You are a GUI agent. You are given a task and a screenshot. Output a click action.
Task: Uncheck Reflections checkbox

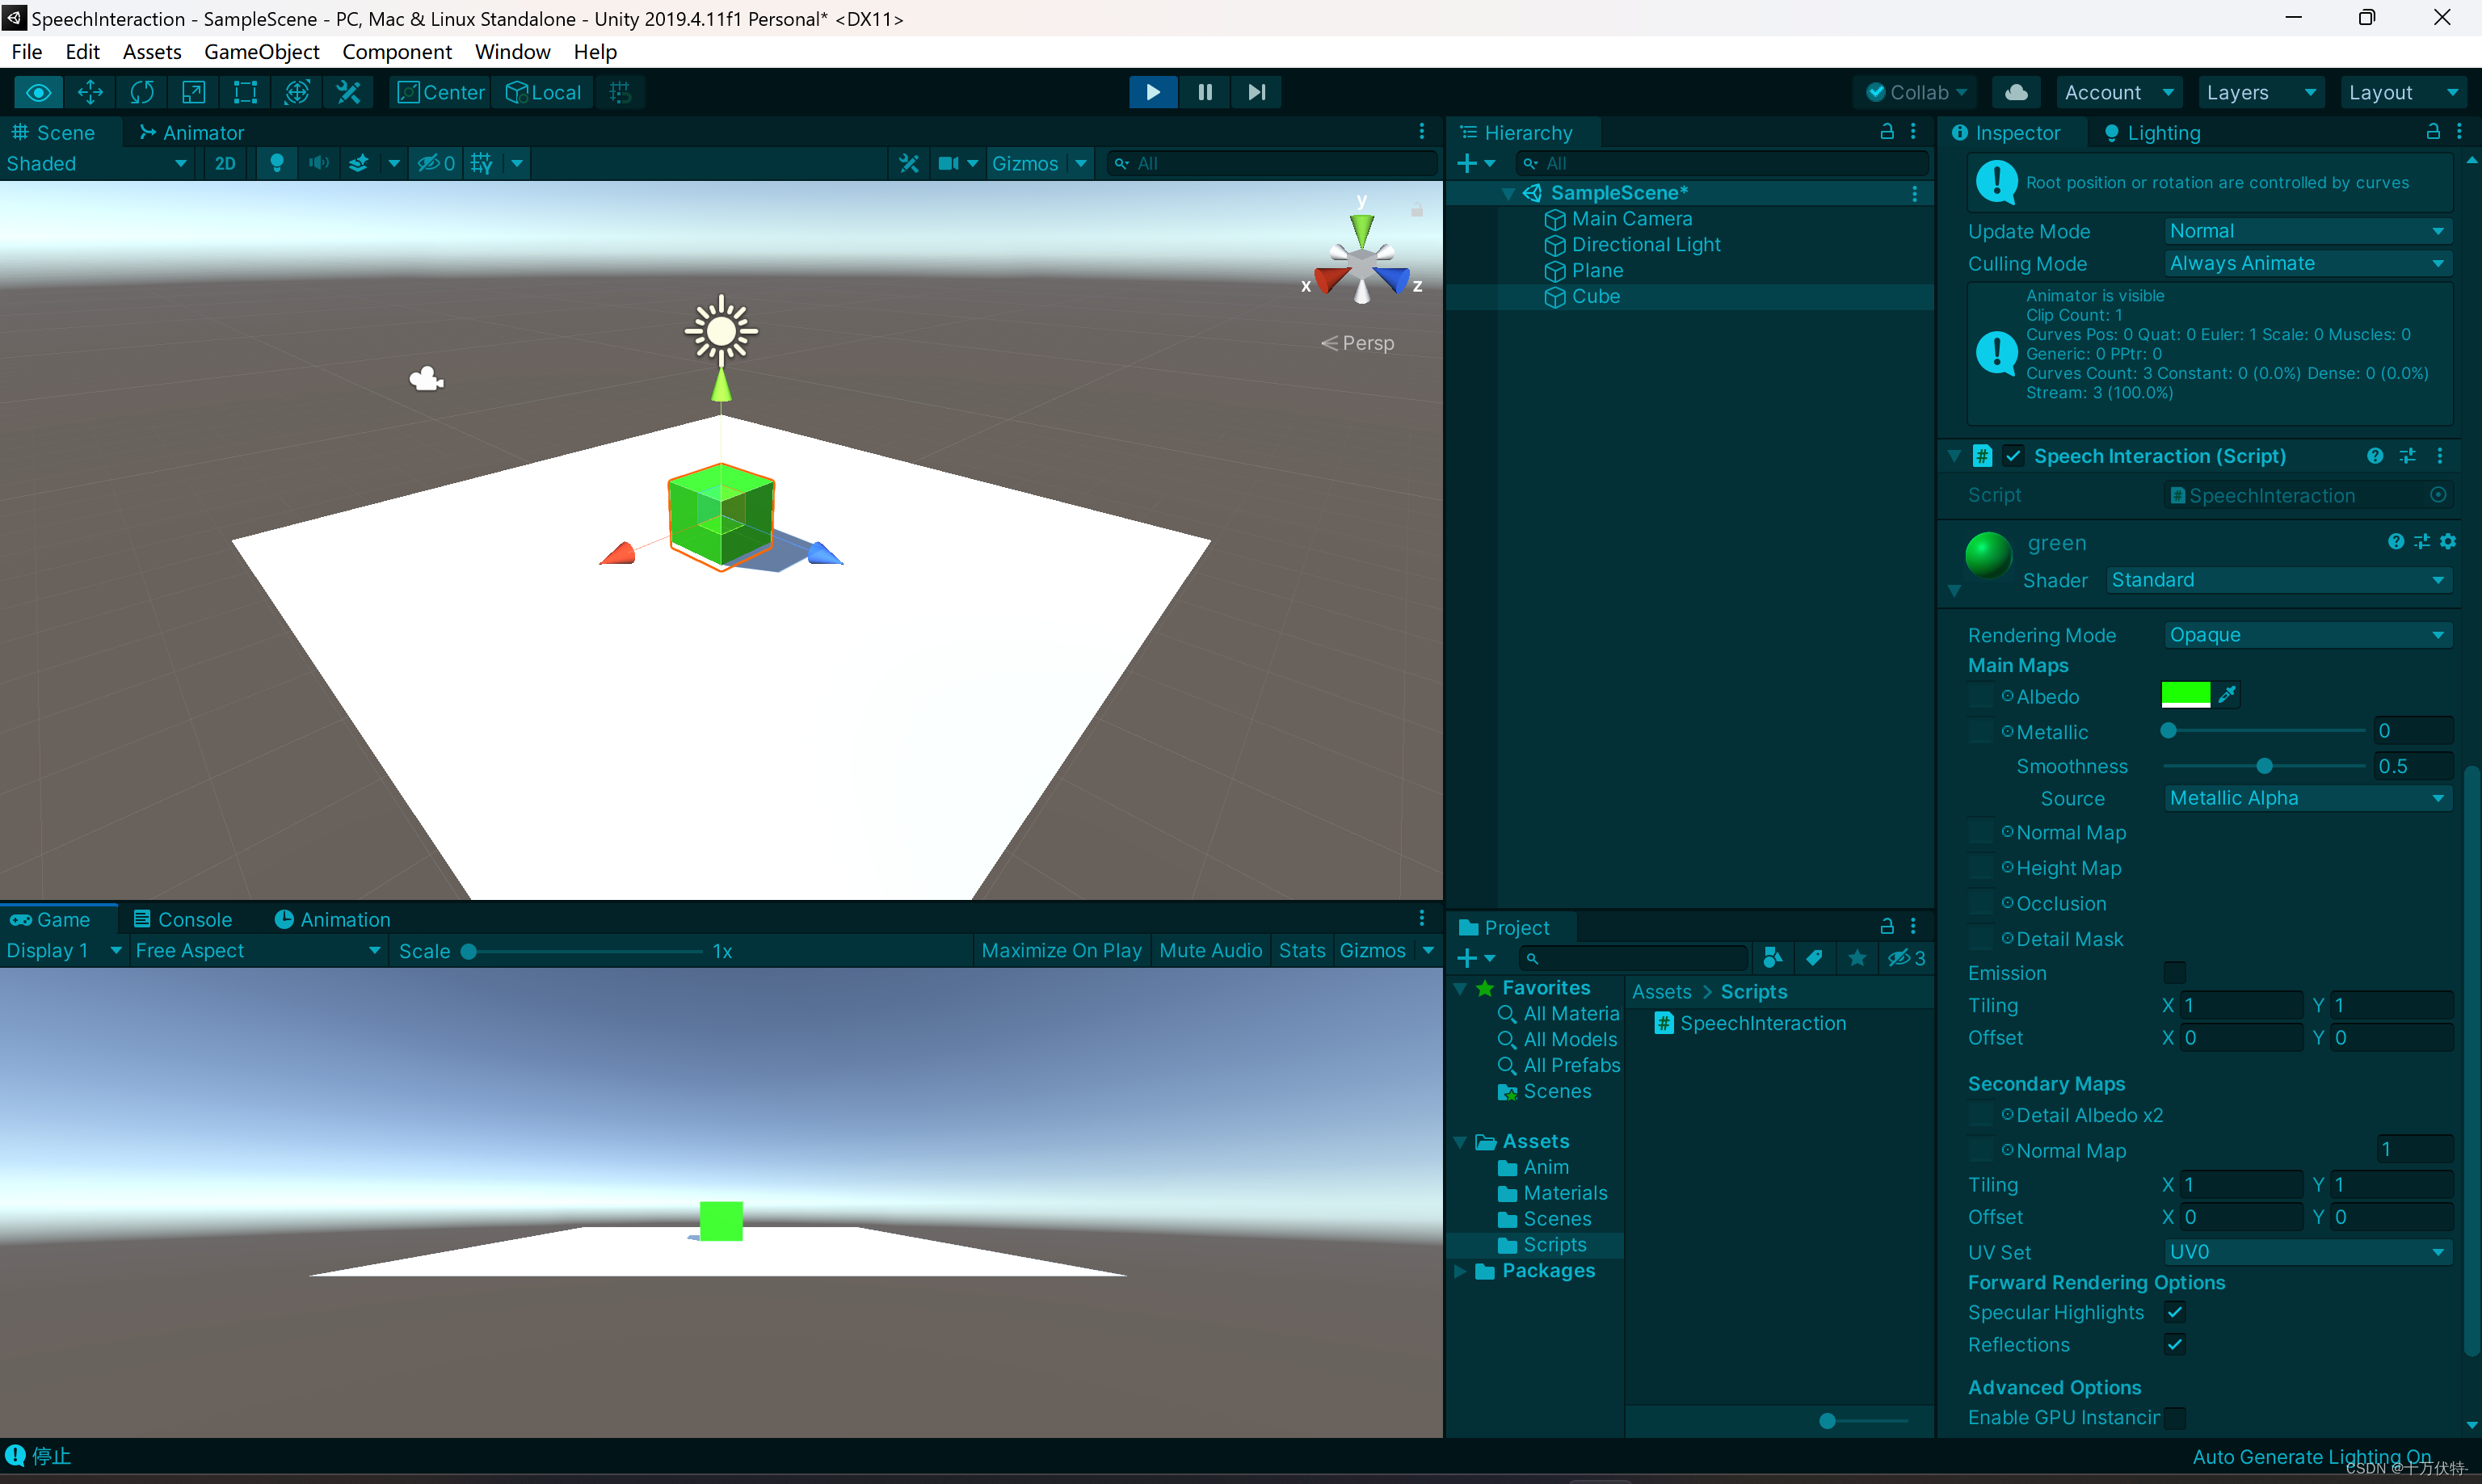coord(2174,1344)
